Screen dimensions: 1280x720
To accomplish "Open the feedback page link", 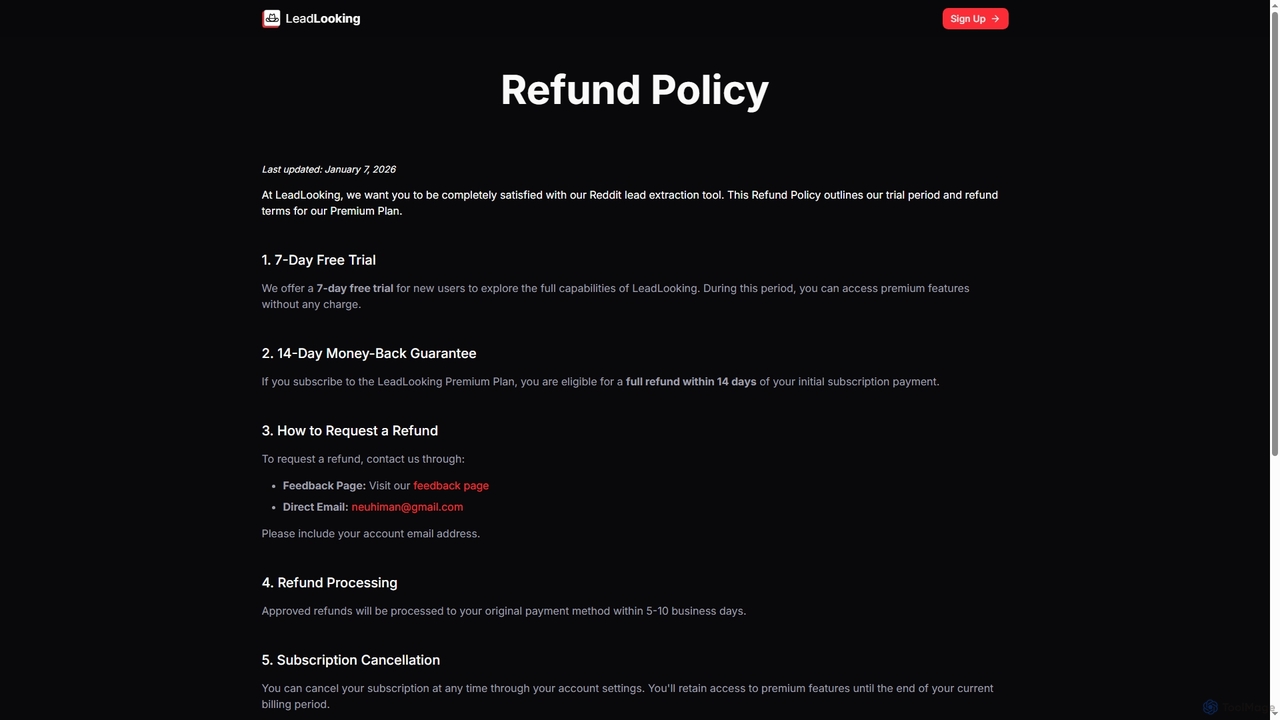I will click(x=451, y=486).
